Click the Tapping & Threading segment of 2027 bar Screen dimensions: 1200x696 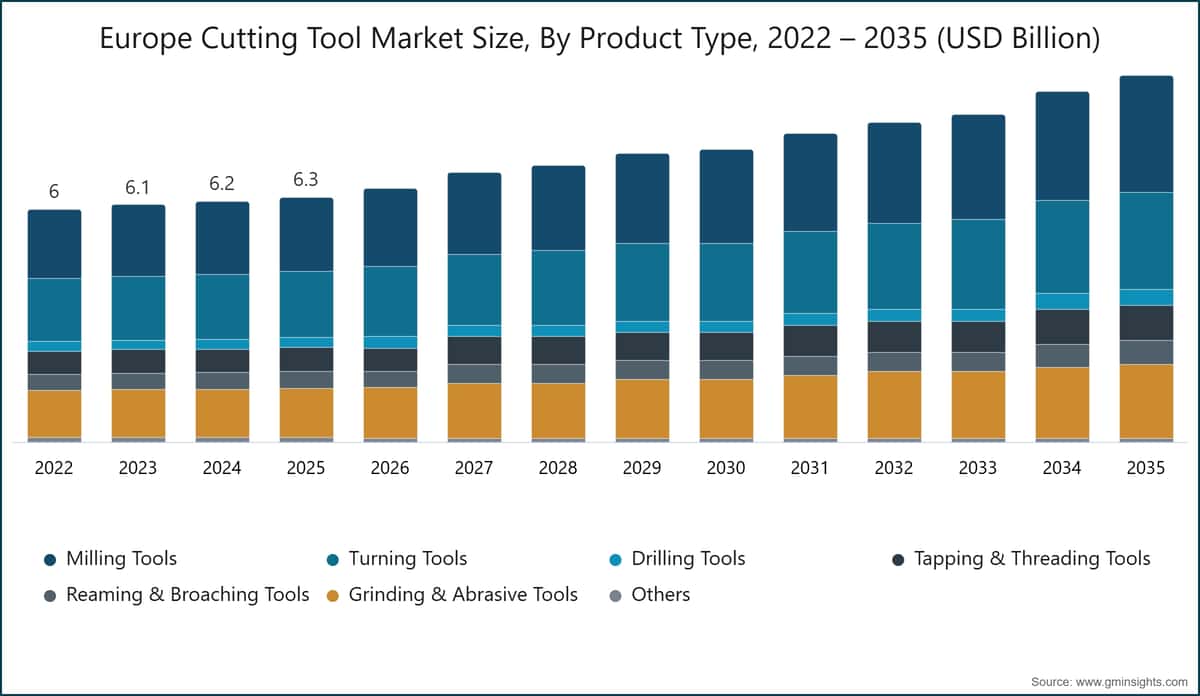[474, 350]
